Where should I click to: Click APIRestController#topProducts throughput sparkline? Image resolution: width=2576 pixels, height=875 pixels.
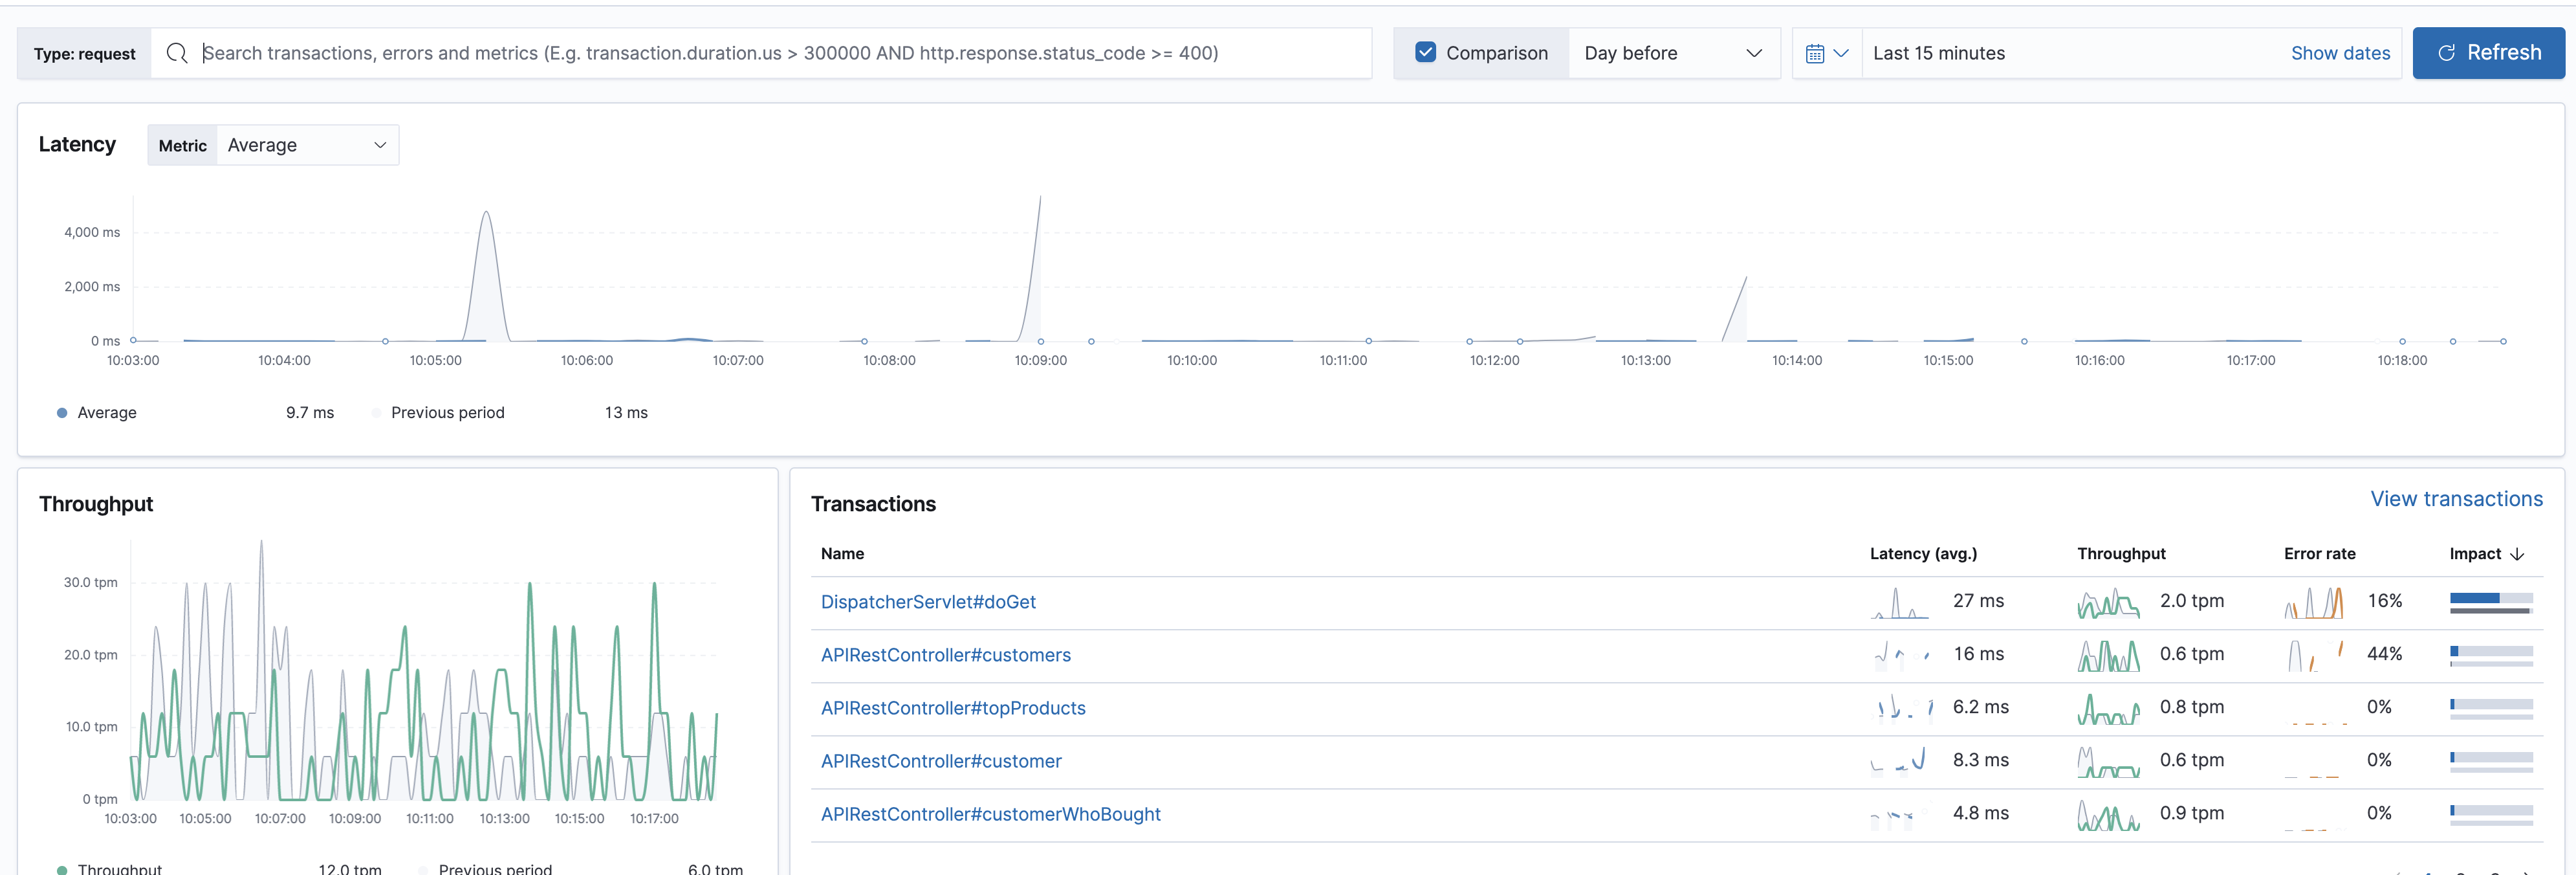[x=2108, y=708]
